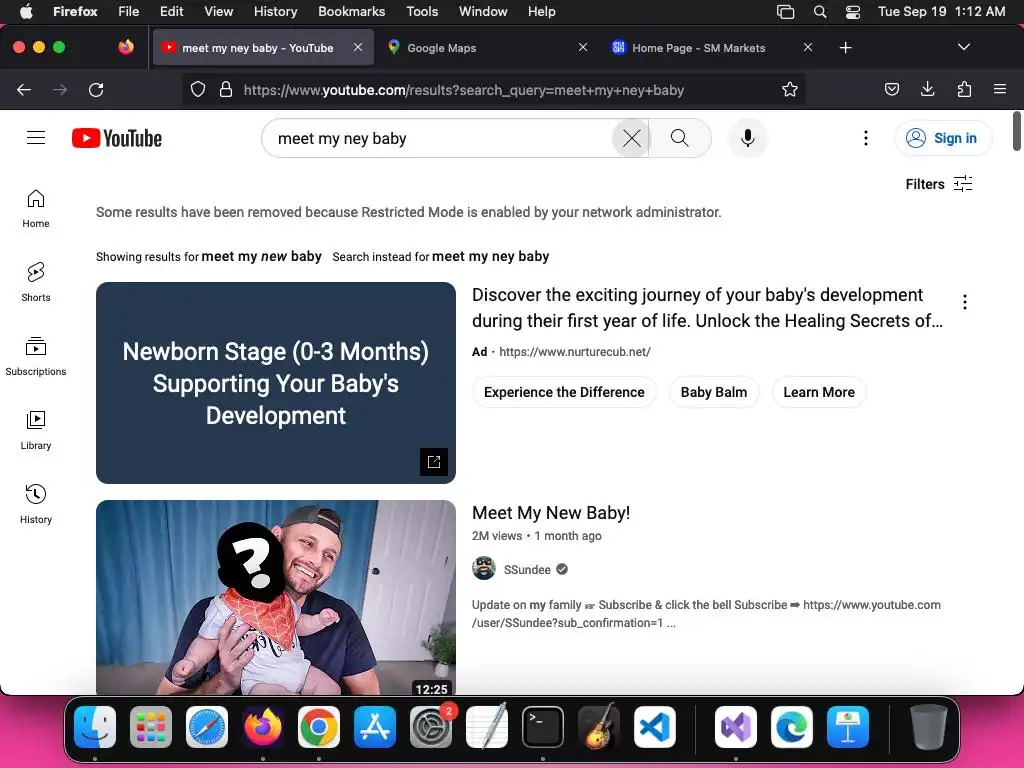
Task: Open the Tools menu
Action: click(422, 11)
